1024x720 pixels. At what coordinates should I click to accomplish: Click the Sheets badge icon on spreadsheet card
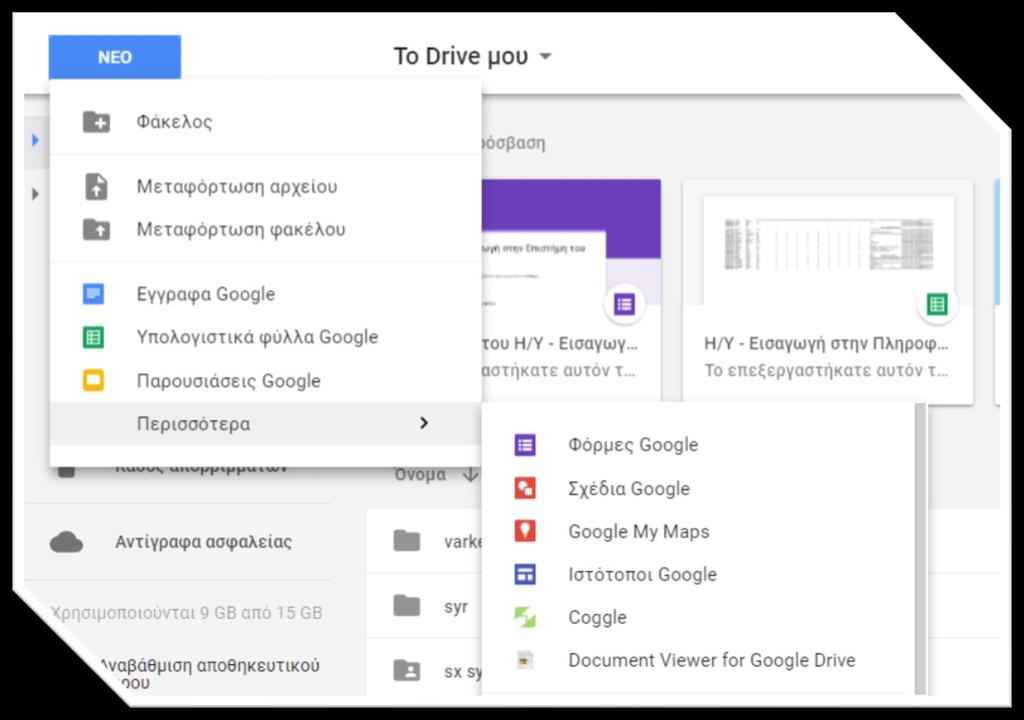[937, 304]
